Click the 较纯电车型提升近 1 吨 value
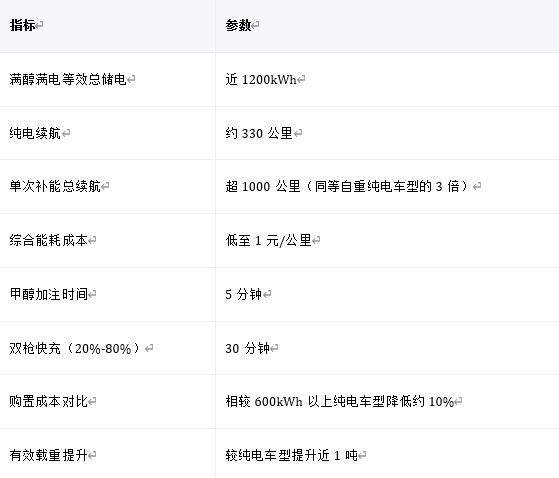The height and width of the screenshot is (478, 559). point(292,455)
